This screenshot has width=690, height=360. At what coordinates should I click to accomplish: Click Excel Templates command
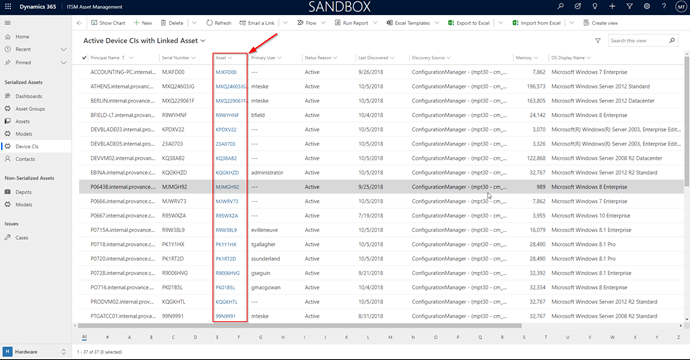pyautogui.click(x=408, y=23)
